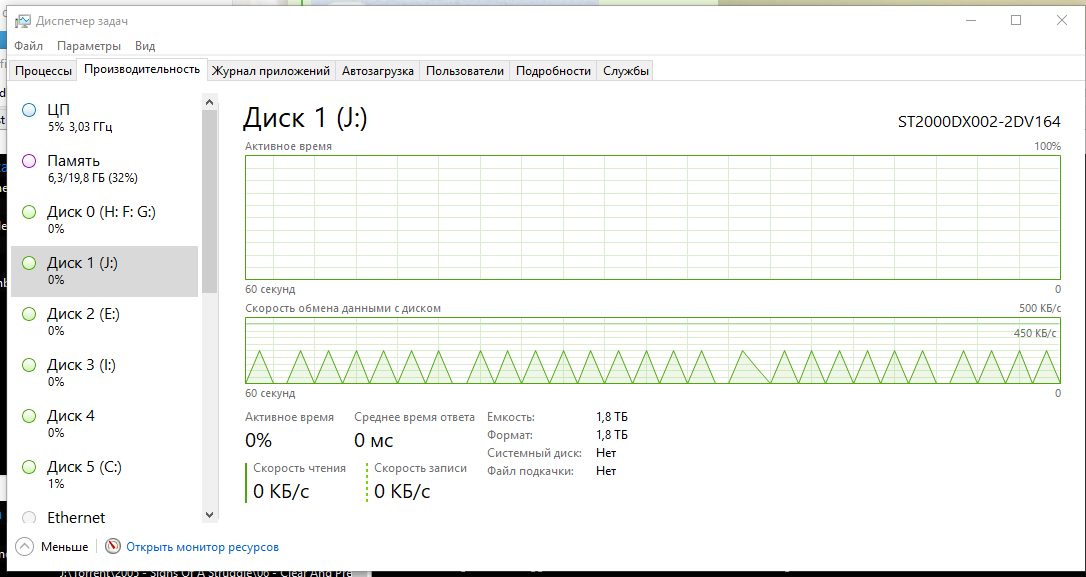Switch to the Автозагрузка tab

(x=377, y=71)
